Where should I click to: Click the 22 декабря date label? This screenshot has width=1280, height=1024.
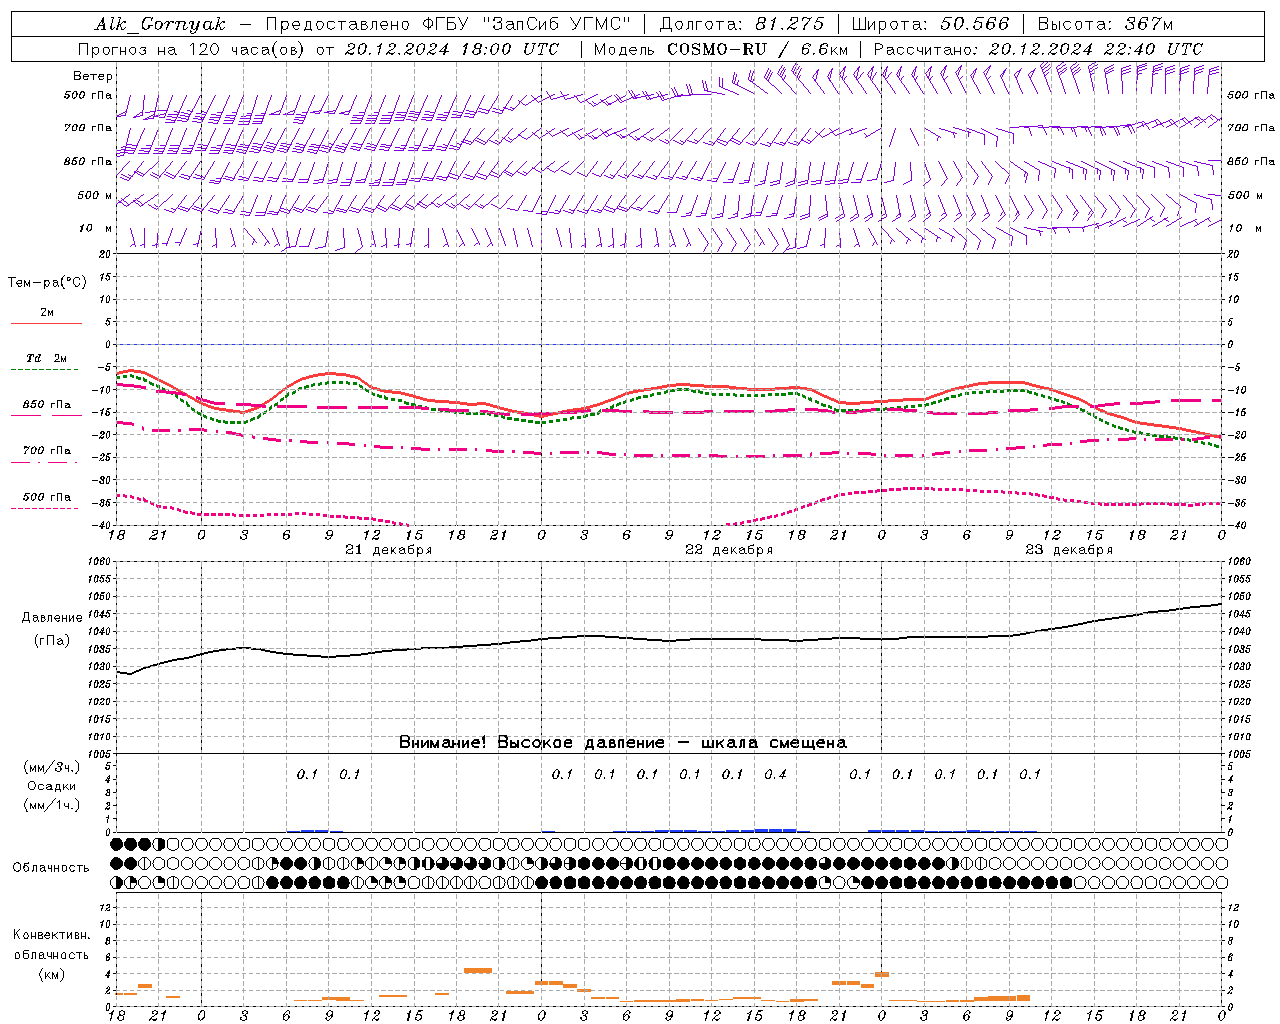[x=728, y=550]
